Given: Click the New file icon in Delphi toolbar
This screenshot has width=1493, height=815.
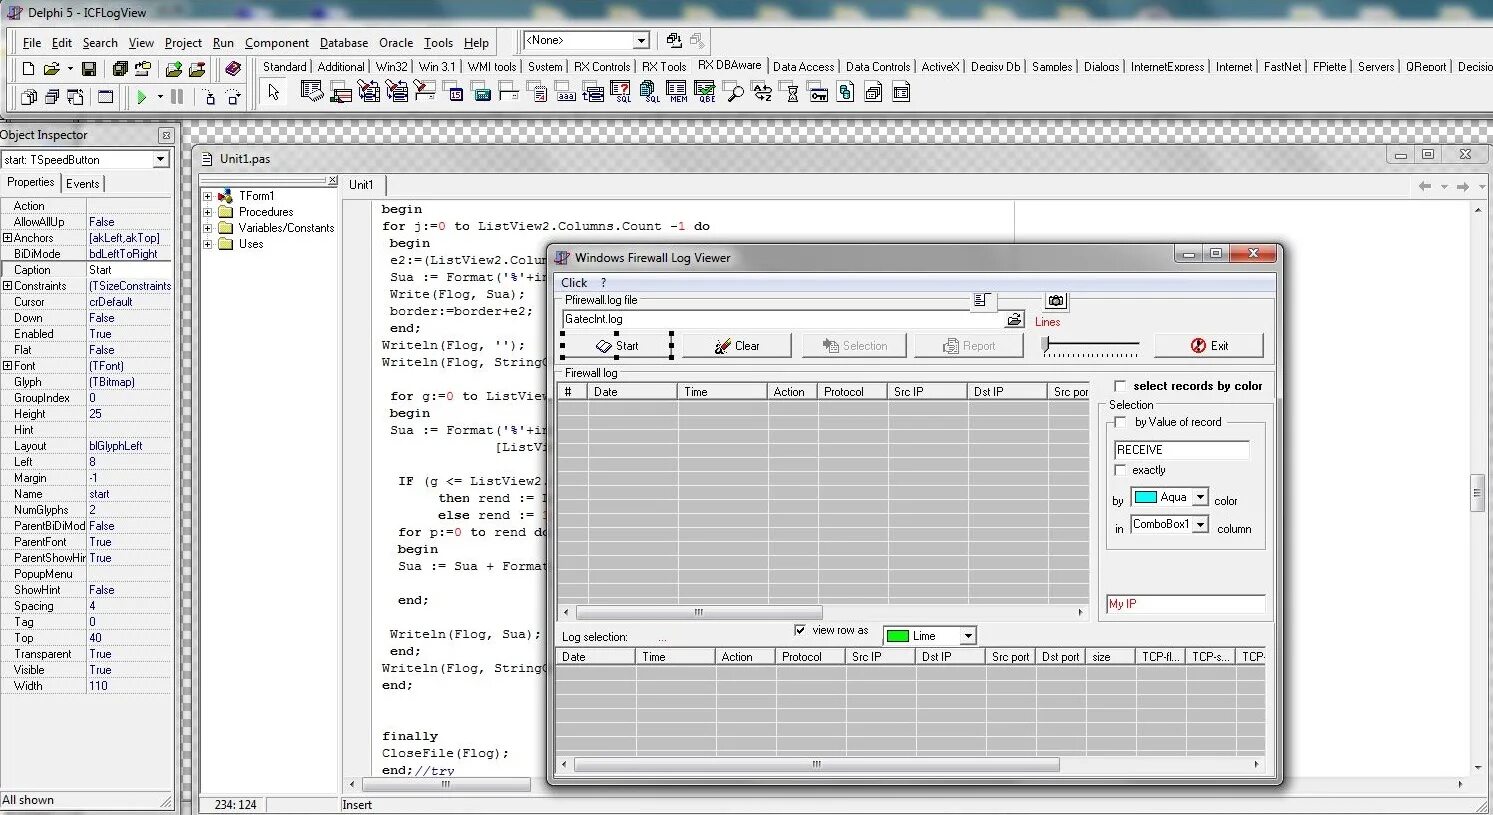Looking at the screenshot, I should [28, 69].
